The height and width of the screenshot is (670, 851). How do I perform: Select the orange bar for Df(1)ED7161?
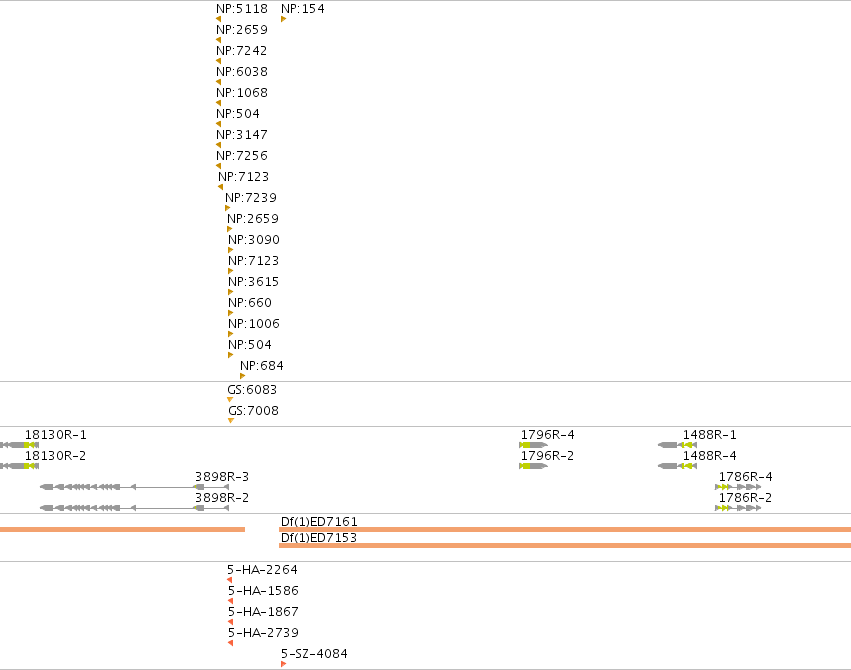tap(565, 529)
